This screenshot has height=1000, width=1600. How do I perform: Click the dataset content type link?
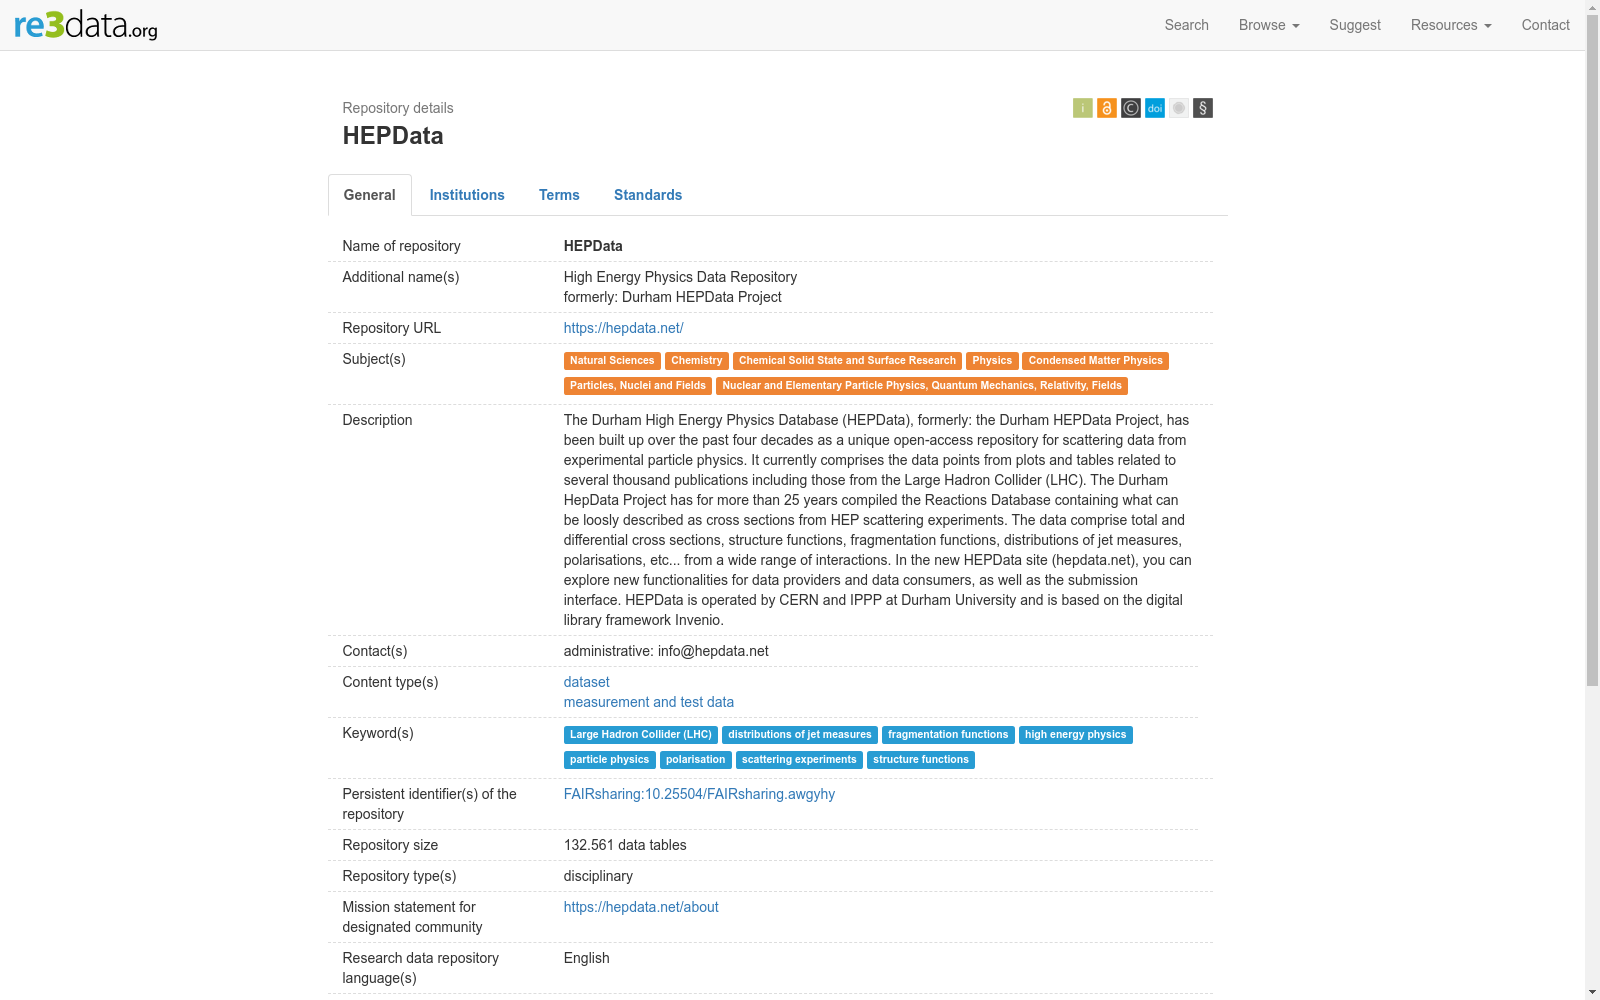pos(587,682)
